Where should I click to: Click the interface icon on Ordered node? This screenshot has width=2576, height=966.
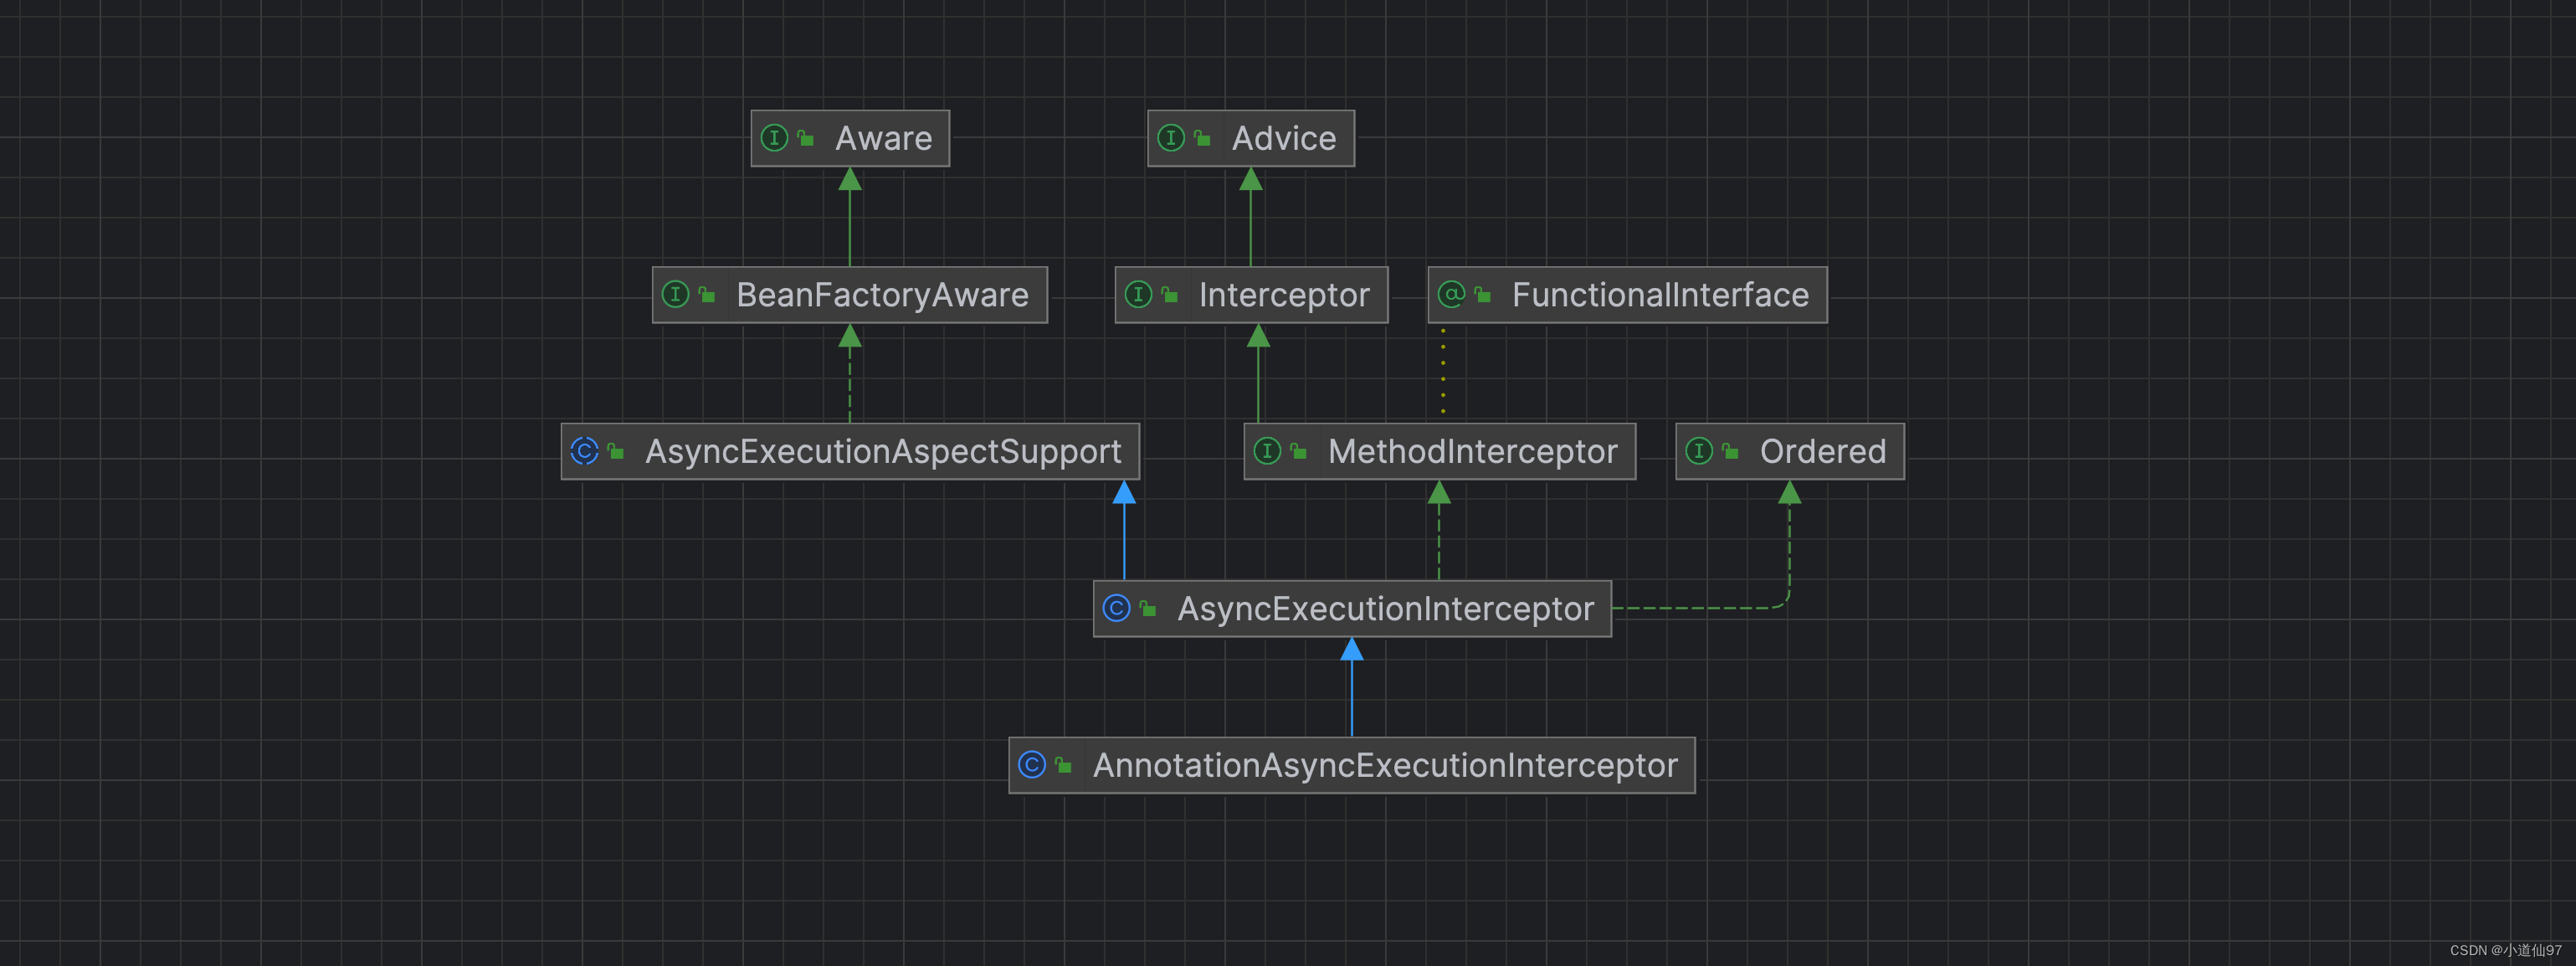pyautogui.click(x=1699, y=451)
